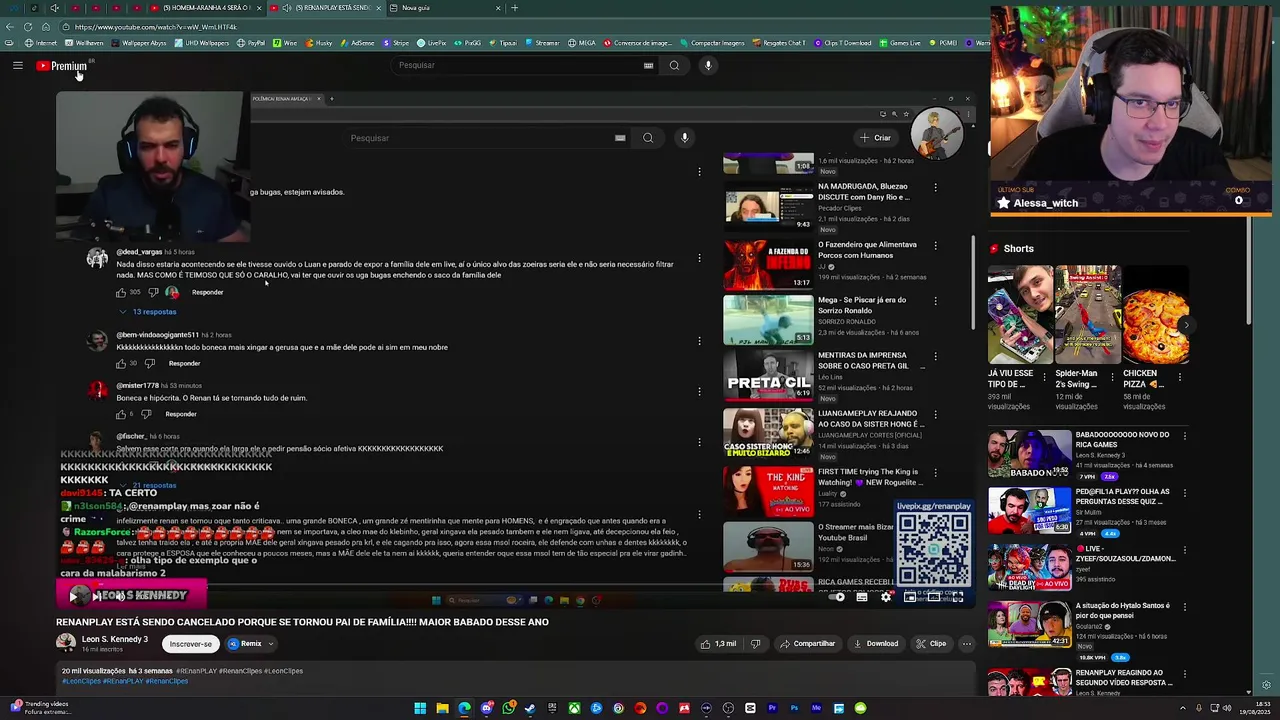Toggle subtitles in the video player
Viewport: 1280px width, 720px height.
coord(862,596)
